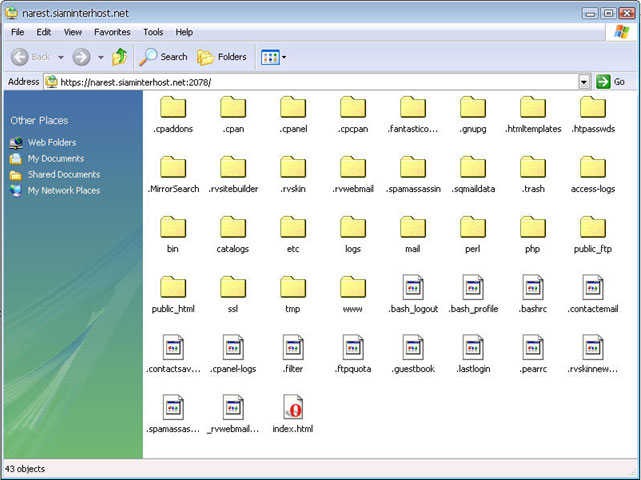Open the address bar dropdown arrow
The width and height of the screenshot is (641, 480).
[584, 82]
